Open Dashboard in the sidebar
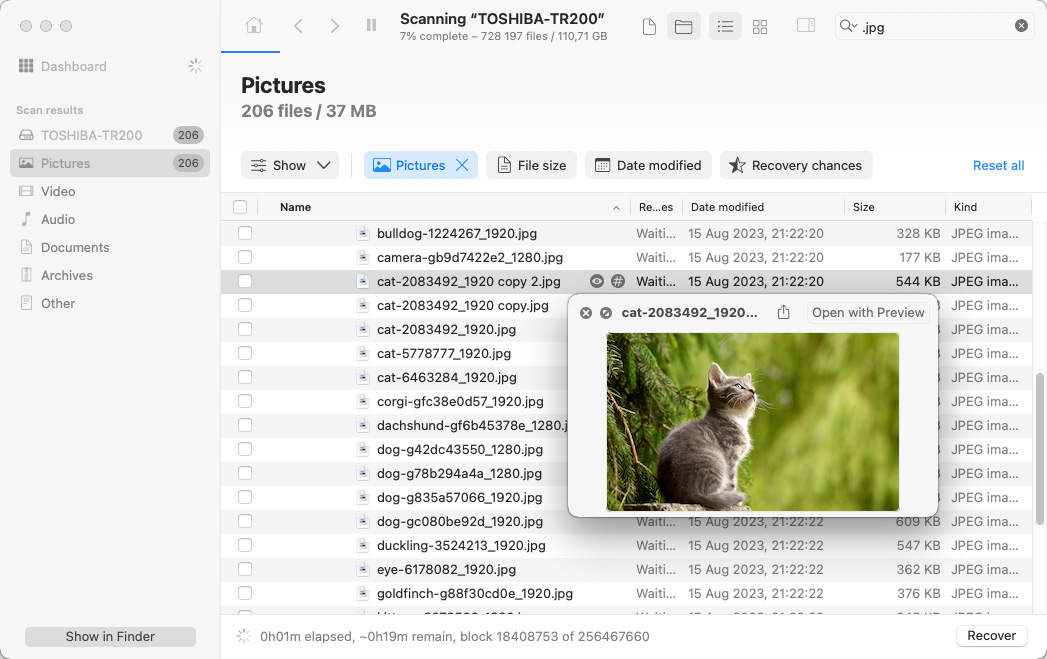The image size is (1047, 659). point(73,66)
